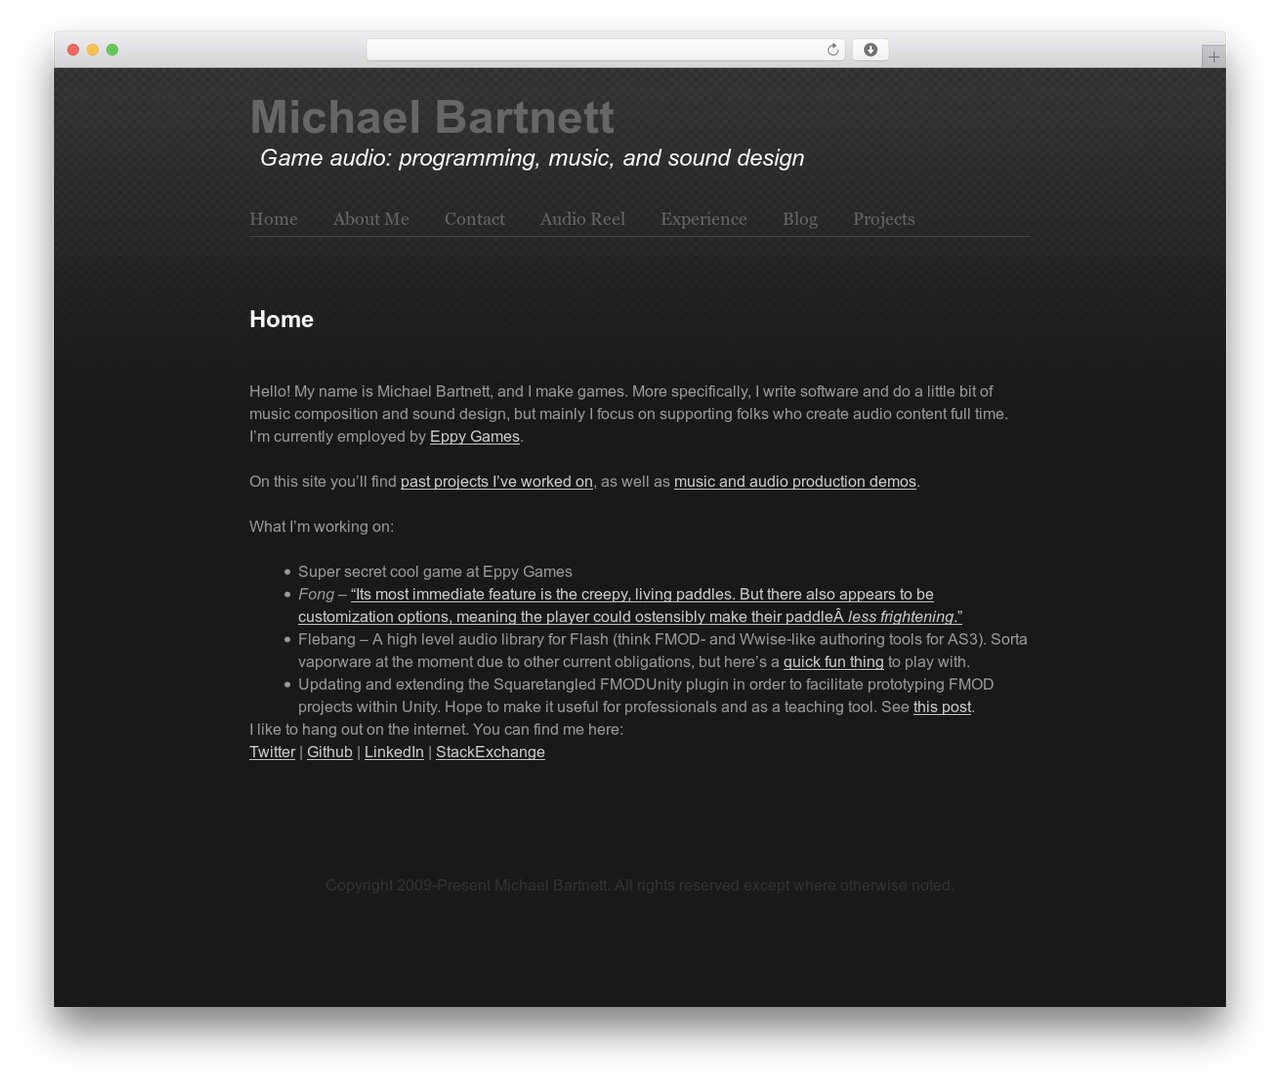Minimize the window with the yellow button
The height and width of the screenshot is (1084, 1280).
tap(93, 50)
